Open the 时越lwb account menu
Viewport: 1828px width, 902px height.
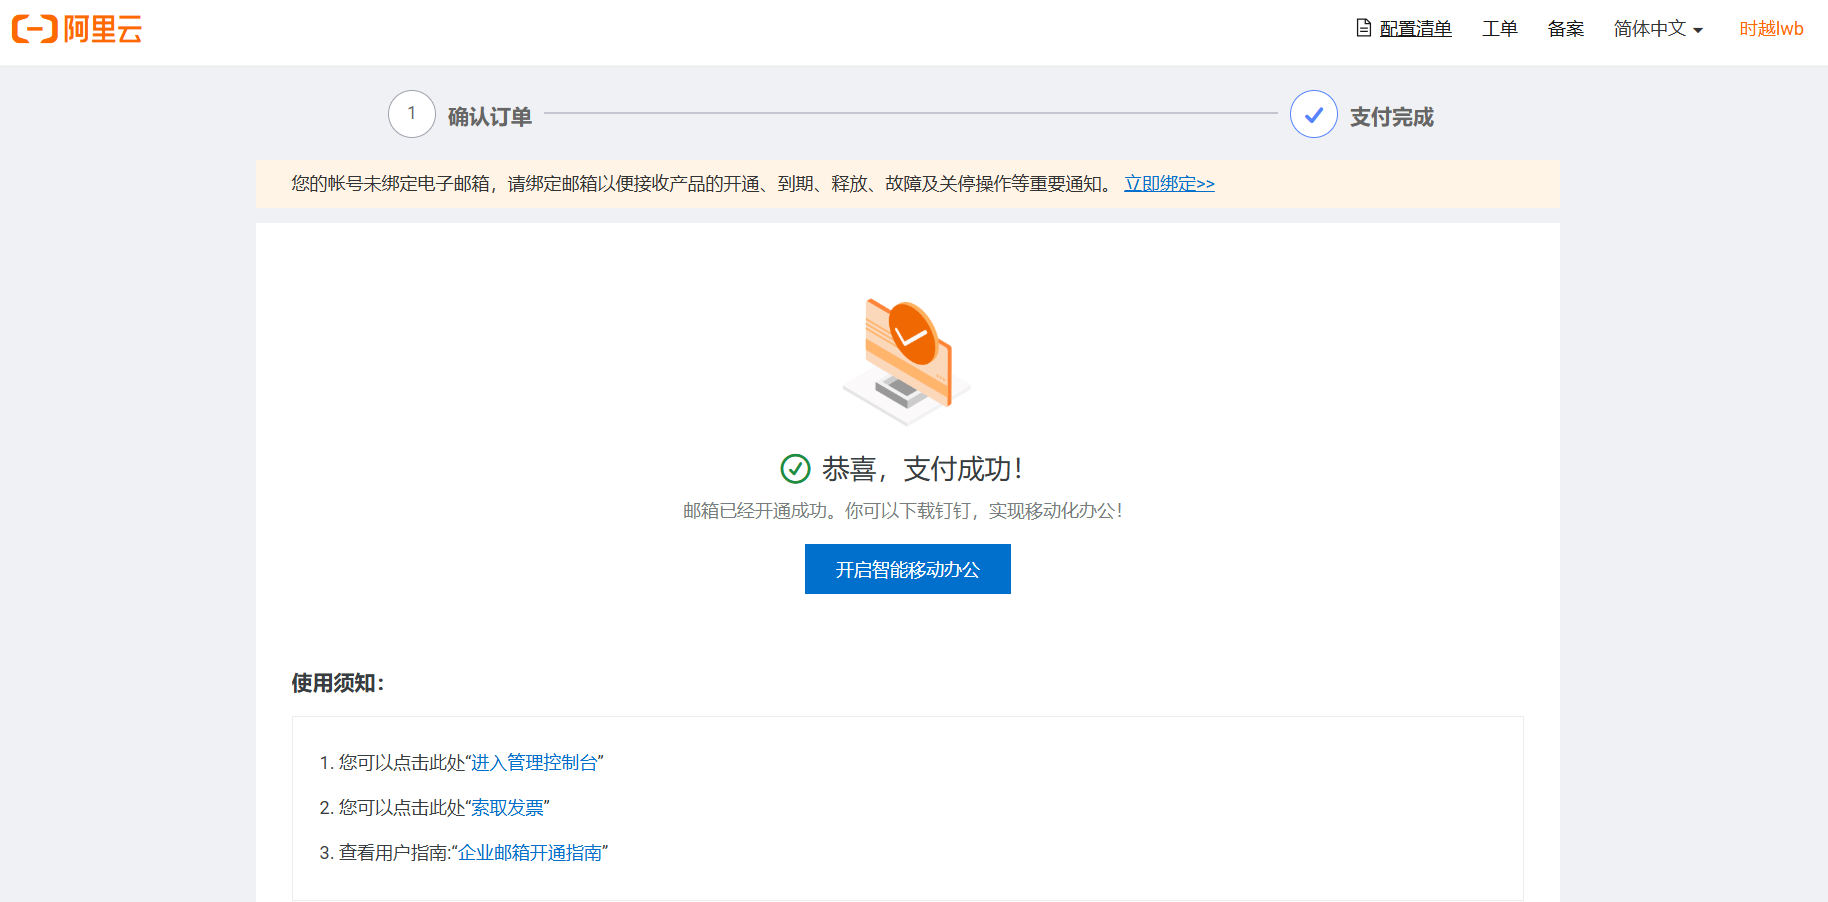1771,29
